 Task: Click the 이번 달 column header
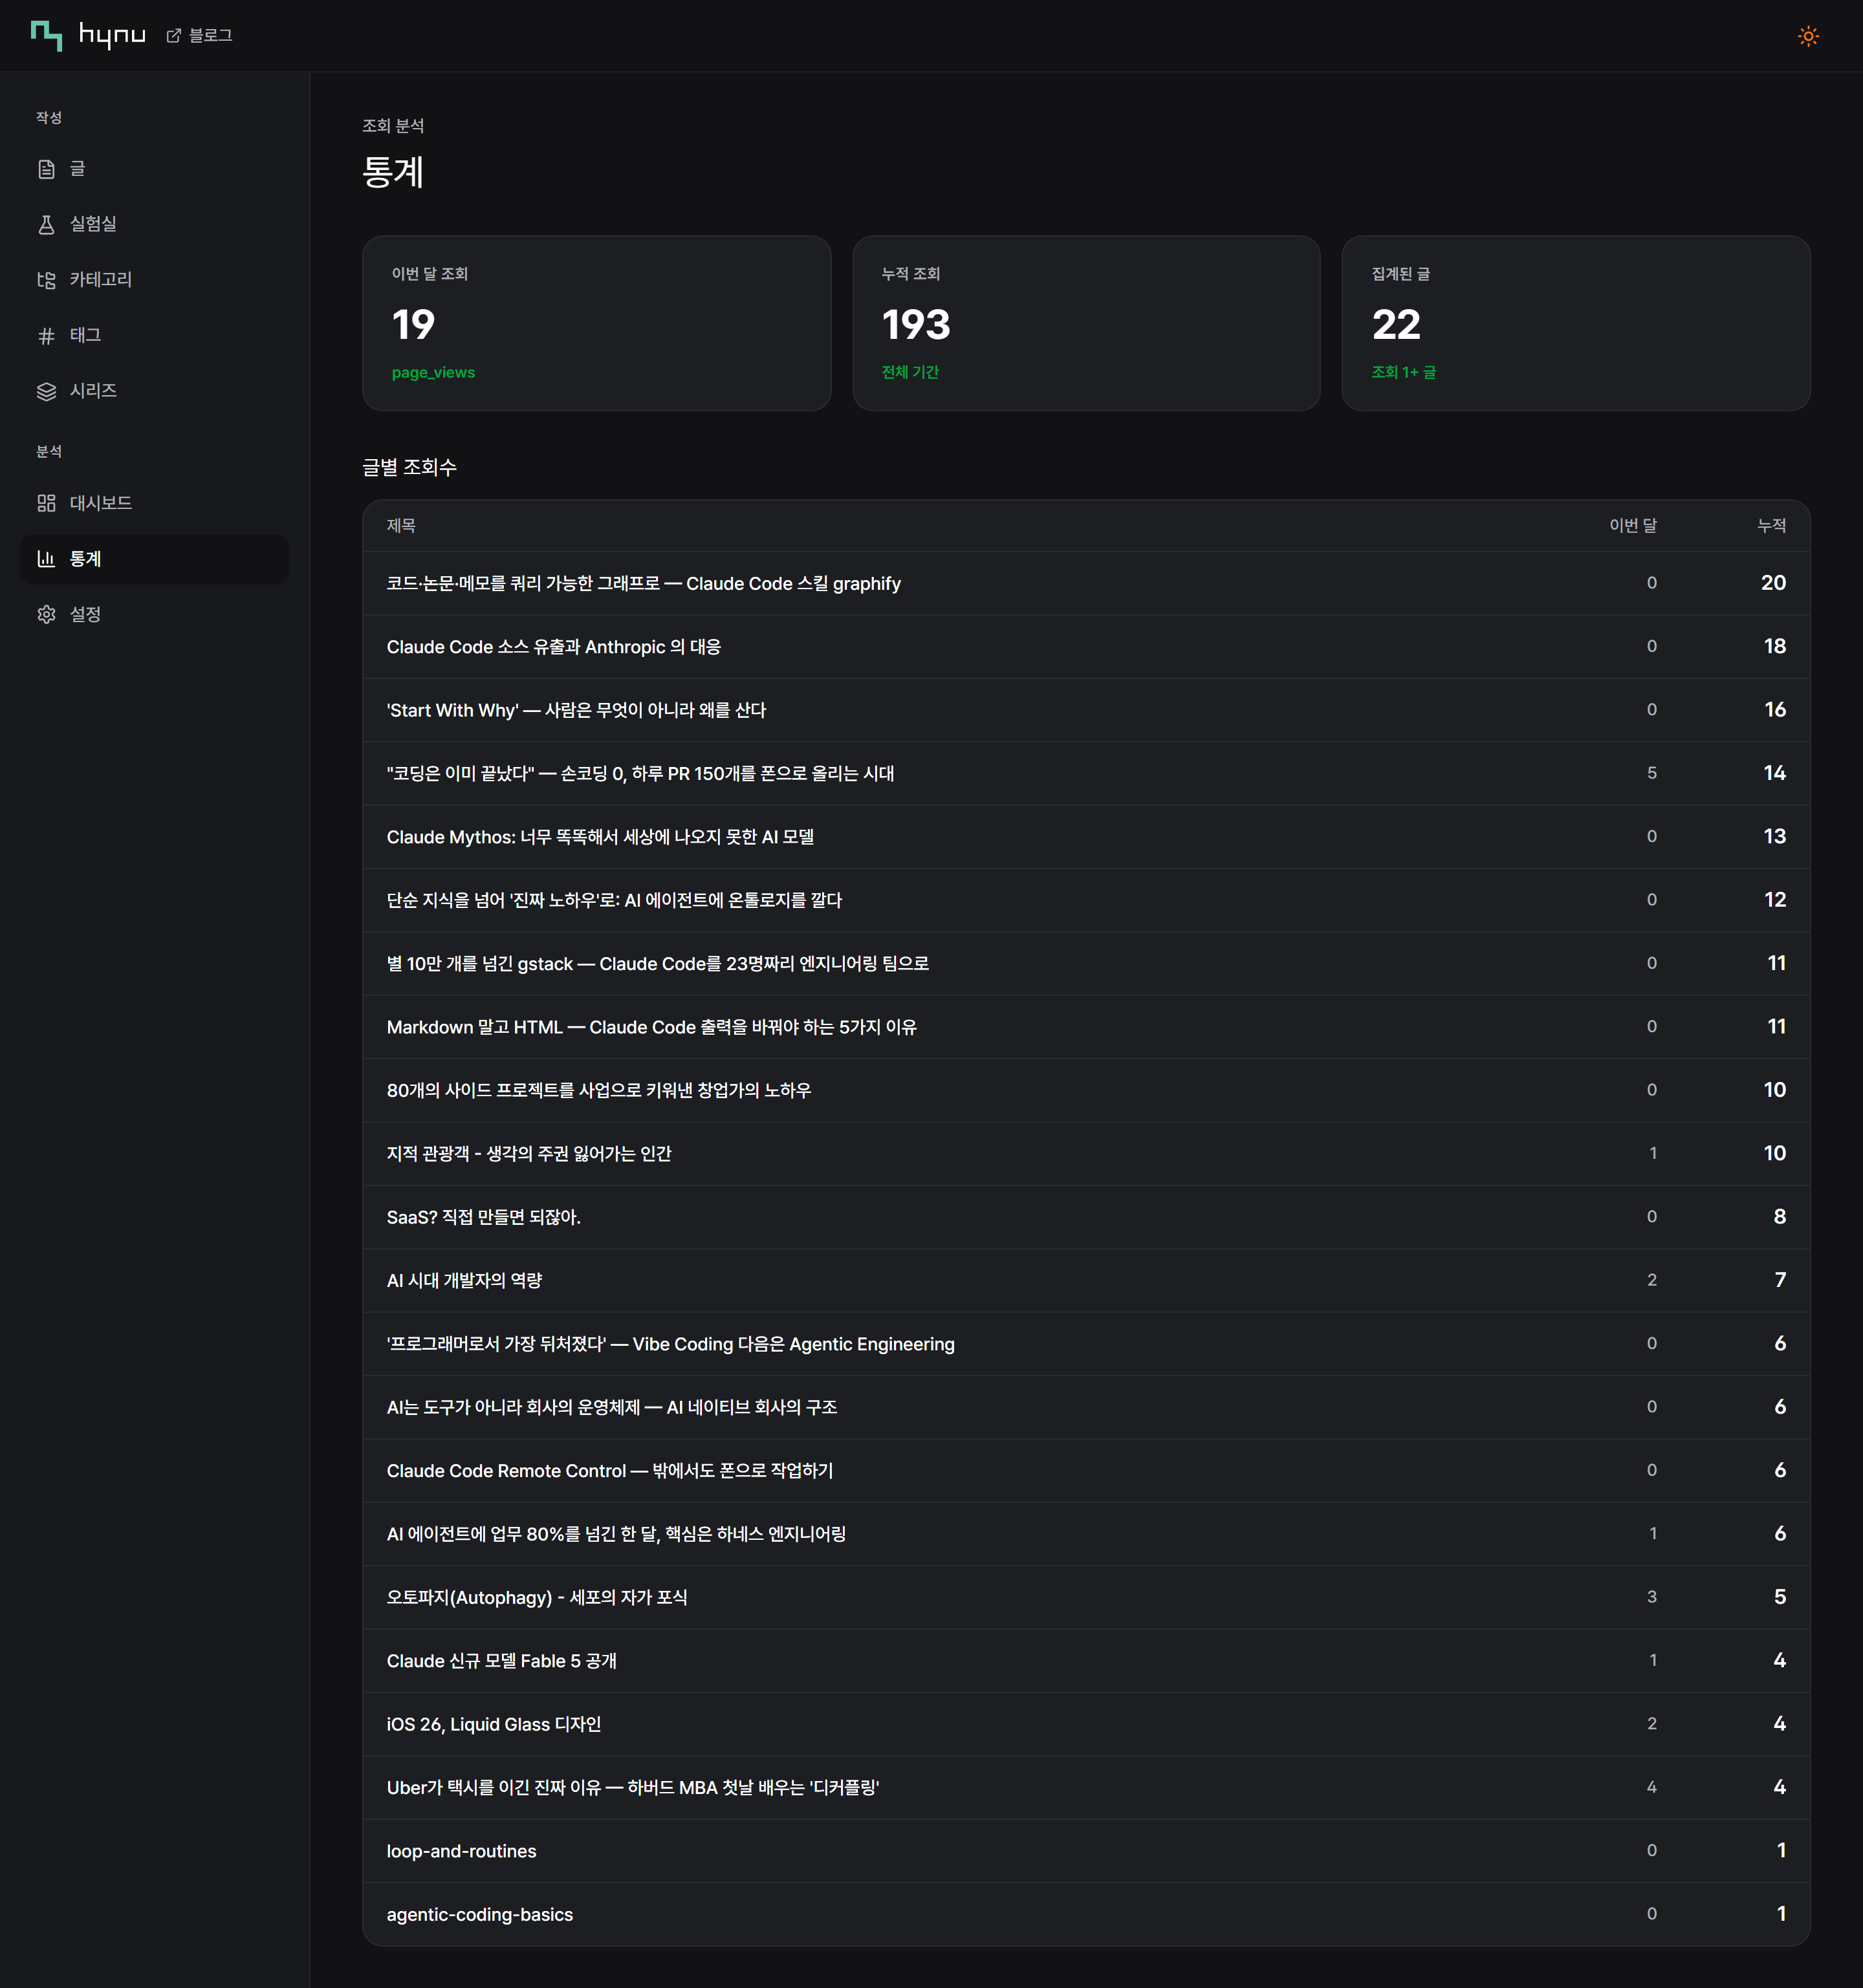pyautogui.click(x=1633, y=526)
